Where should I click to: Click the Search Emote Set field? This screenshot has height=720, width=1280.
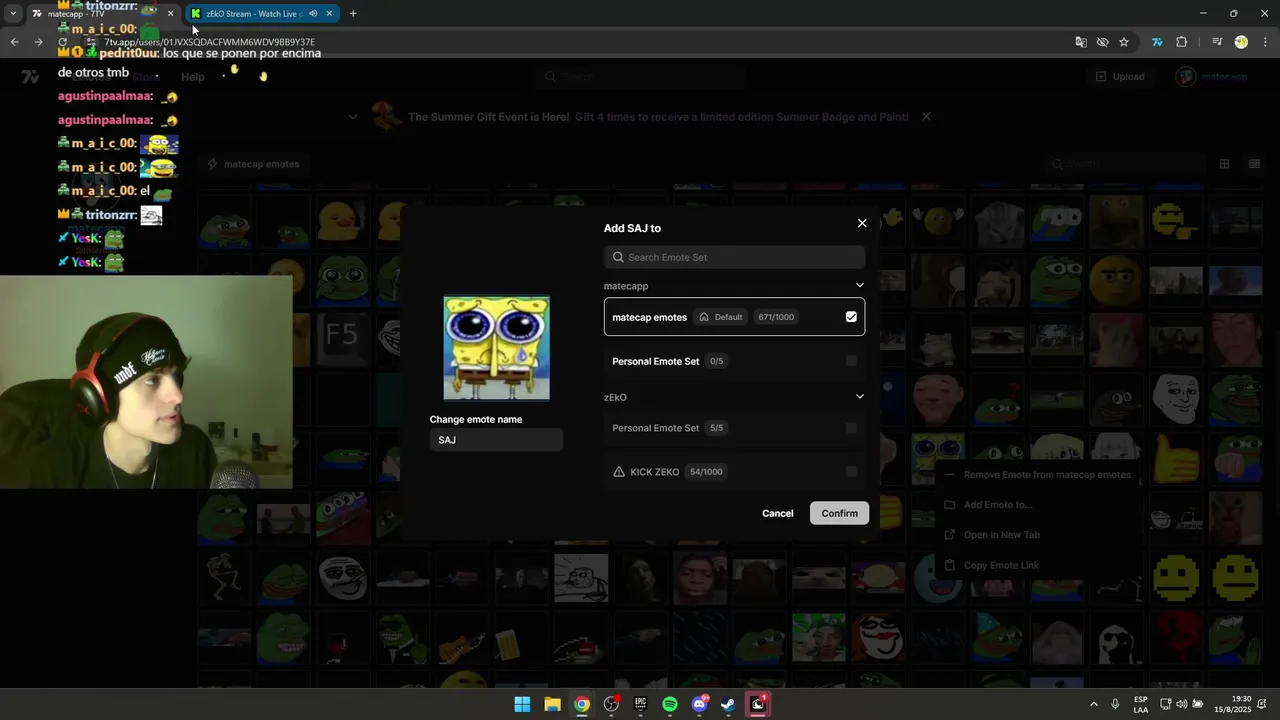pos(734,257)
